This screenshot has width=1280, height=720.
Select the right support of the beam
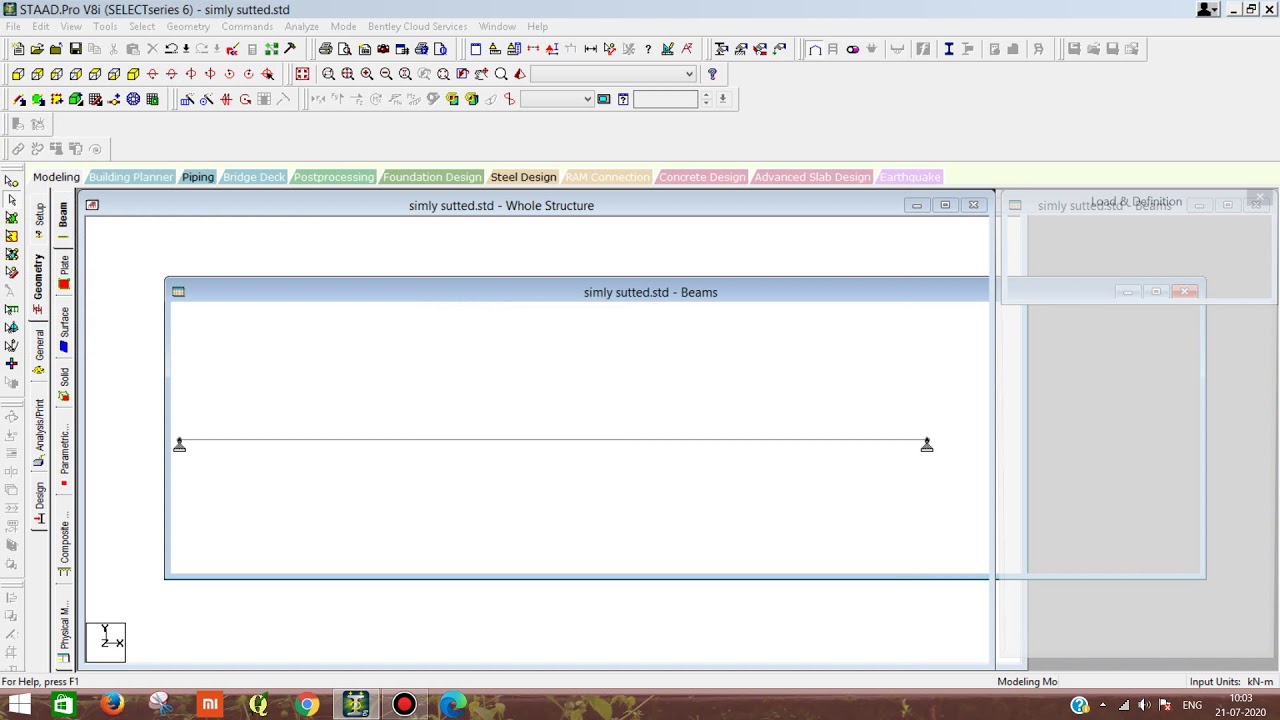927,444
